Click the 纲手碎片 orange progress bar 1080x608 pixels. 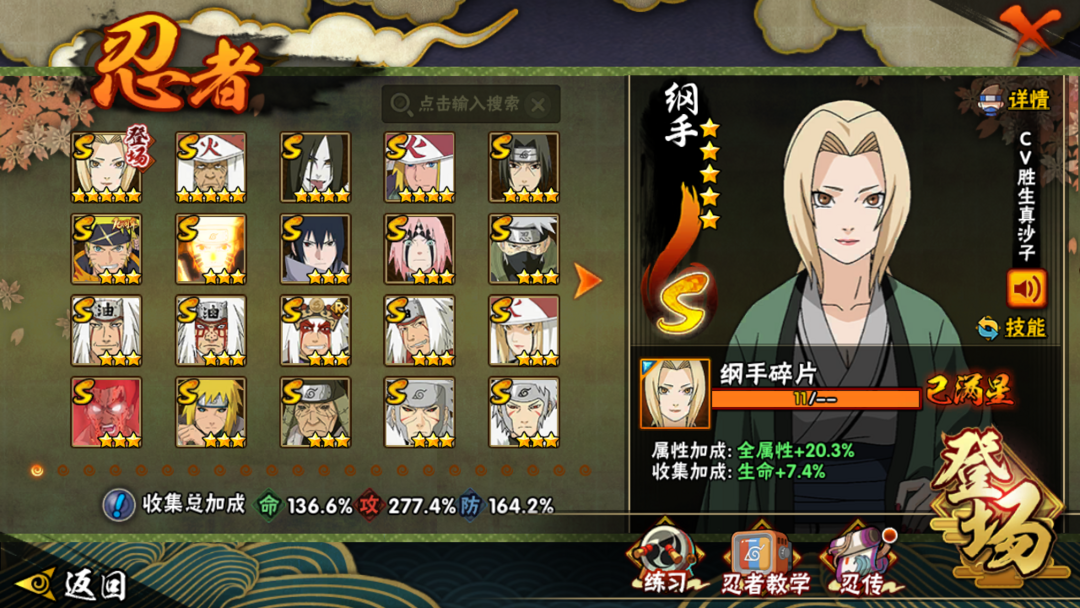tap(816, 399)
